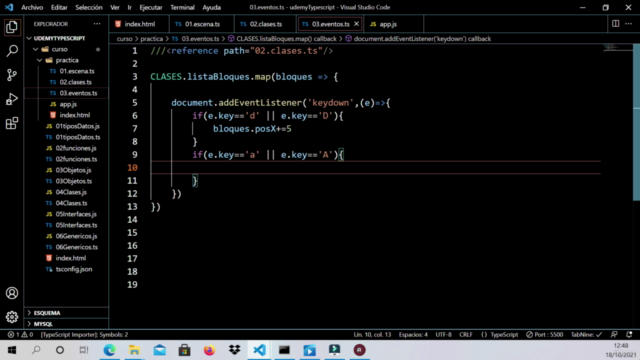Open the Explorer view in activity bar
The image size is (640, 360).
(12, 27)
